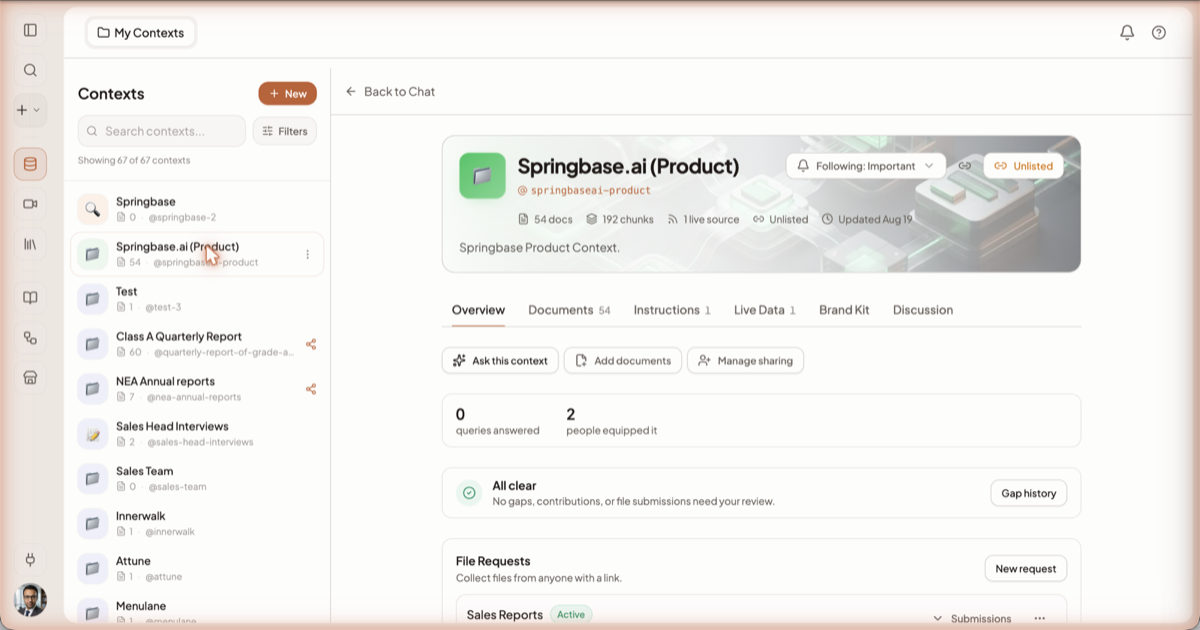Screen dimensions: 1200x630
Task: Open the help question mark icon
Action: pos(1159,32)
